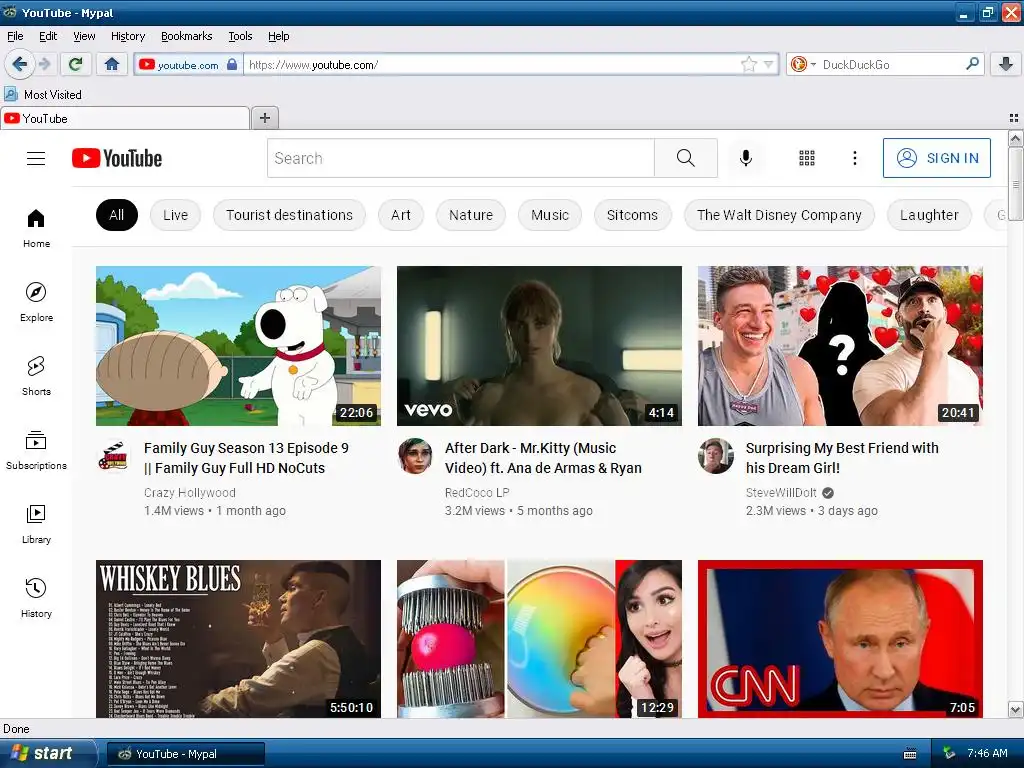The height and width of the screenshot is (768, 1024).
Task: Click the taskbar clock showing 7:46 AM
Action: coord(987,753)
